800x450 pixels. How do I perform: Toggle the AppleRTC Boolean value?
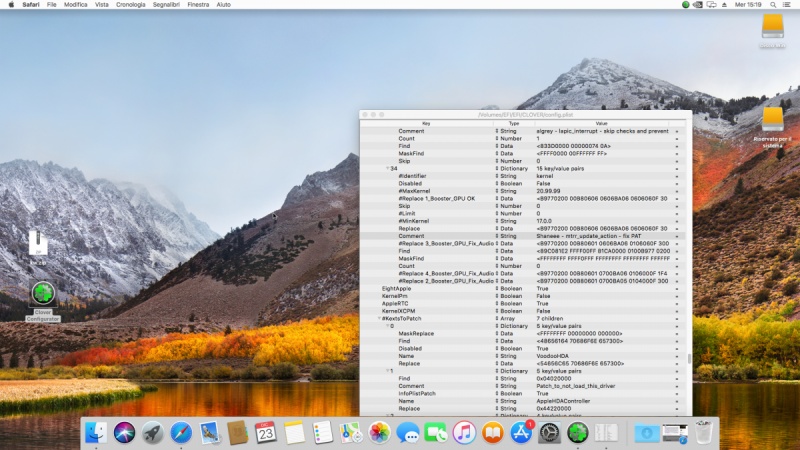click(x=543, y=304)
